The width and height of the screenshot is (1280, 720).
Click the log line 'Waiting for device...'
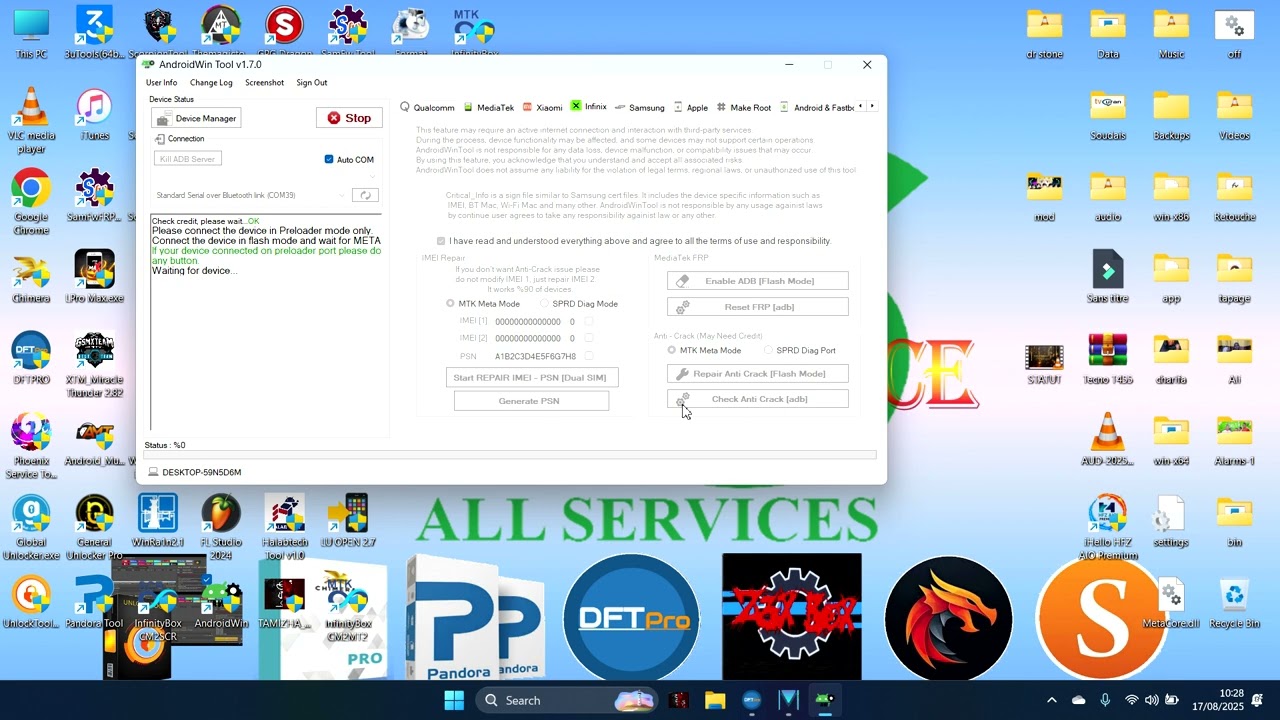[x=194, y=271]
